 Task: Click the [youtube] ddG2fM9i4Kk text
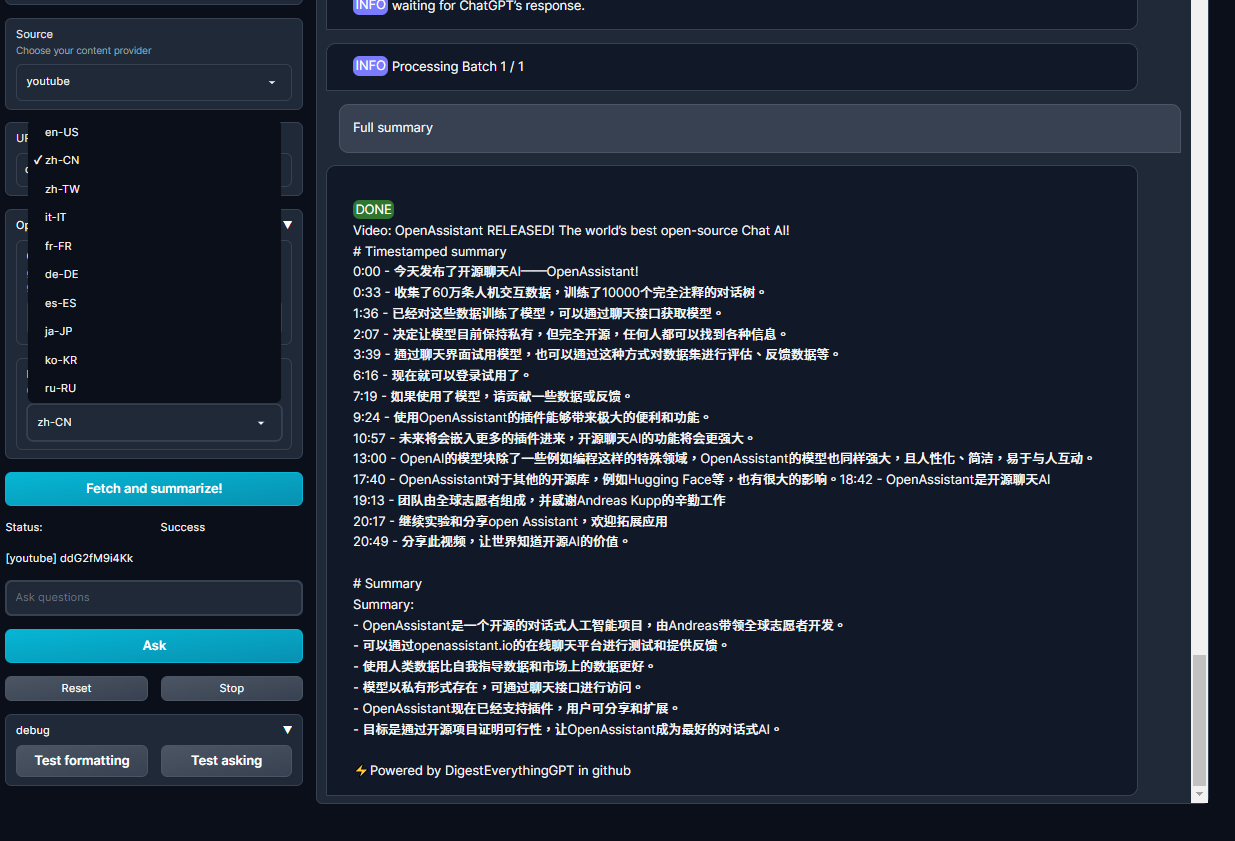point(69,558)
